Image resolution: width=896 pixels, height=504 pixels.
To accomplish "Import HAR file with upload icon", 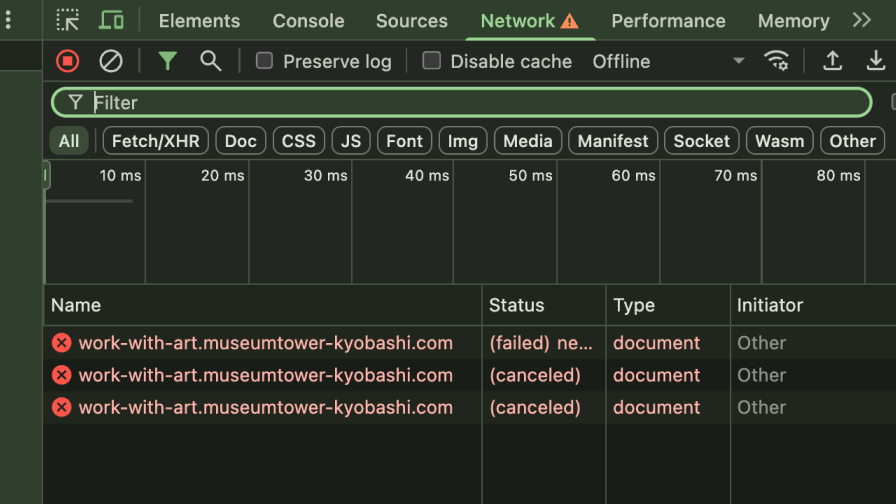I will click(833, 61).
